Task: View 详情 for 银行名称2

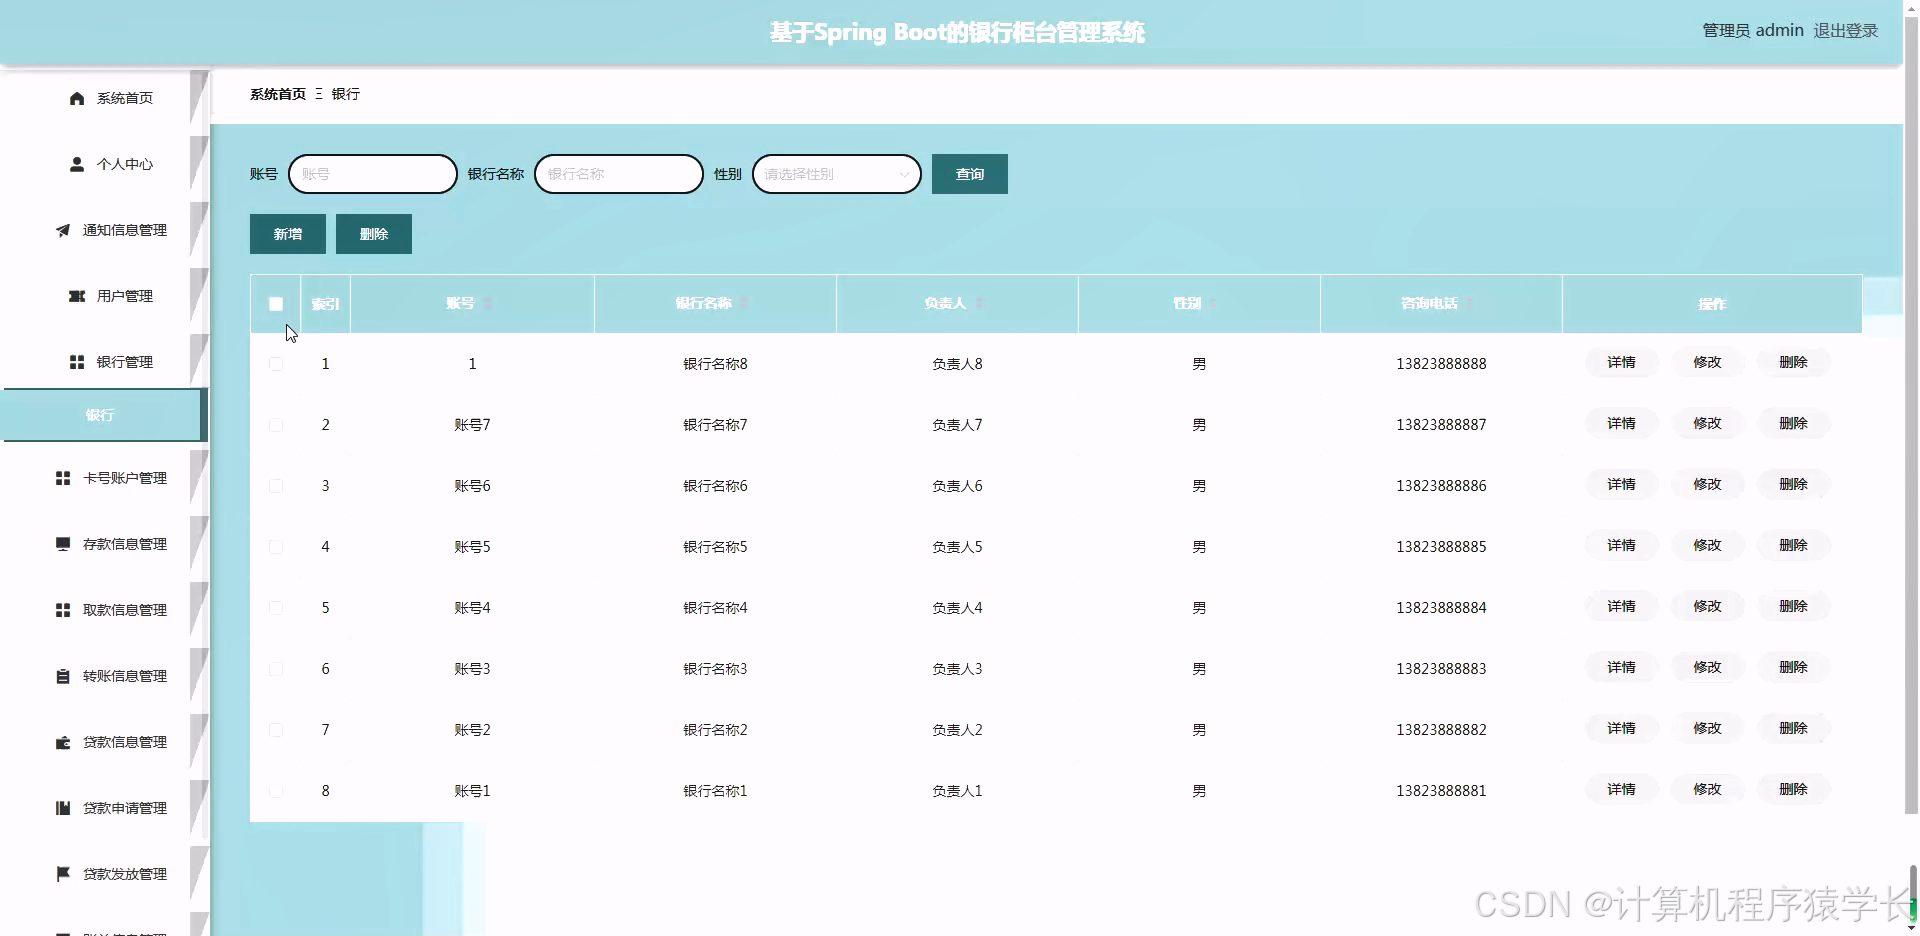Action: [1621, 728]
